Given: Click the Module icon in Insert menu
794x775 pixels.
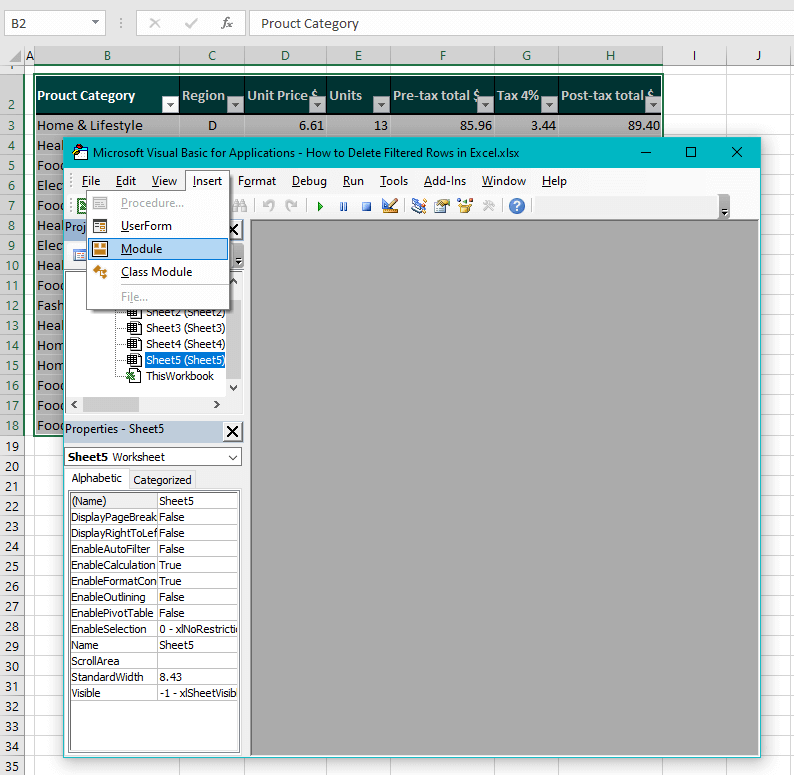Looking at the screenshot, I should tap(100, 249).
